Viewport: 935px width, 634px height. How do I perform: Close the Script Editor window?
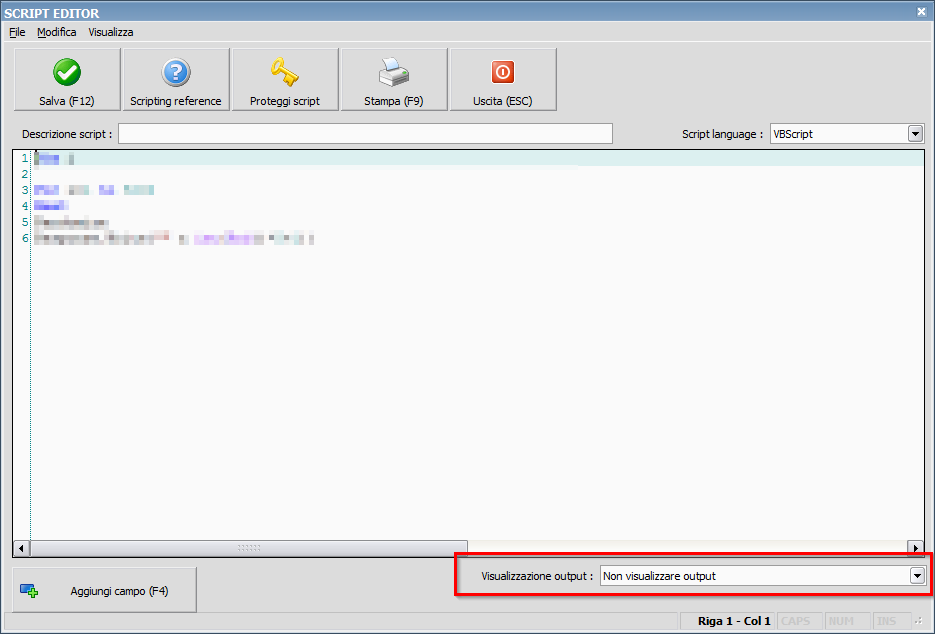tap(921, 12)
